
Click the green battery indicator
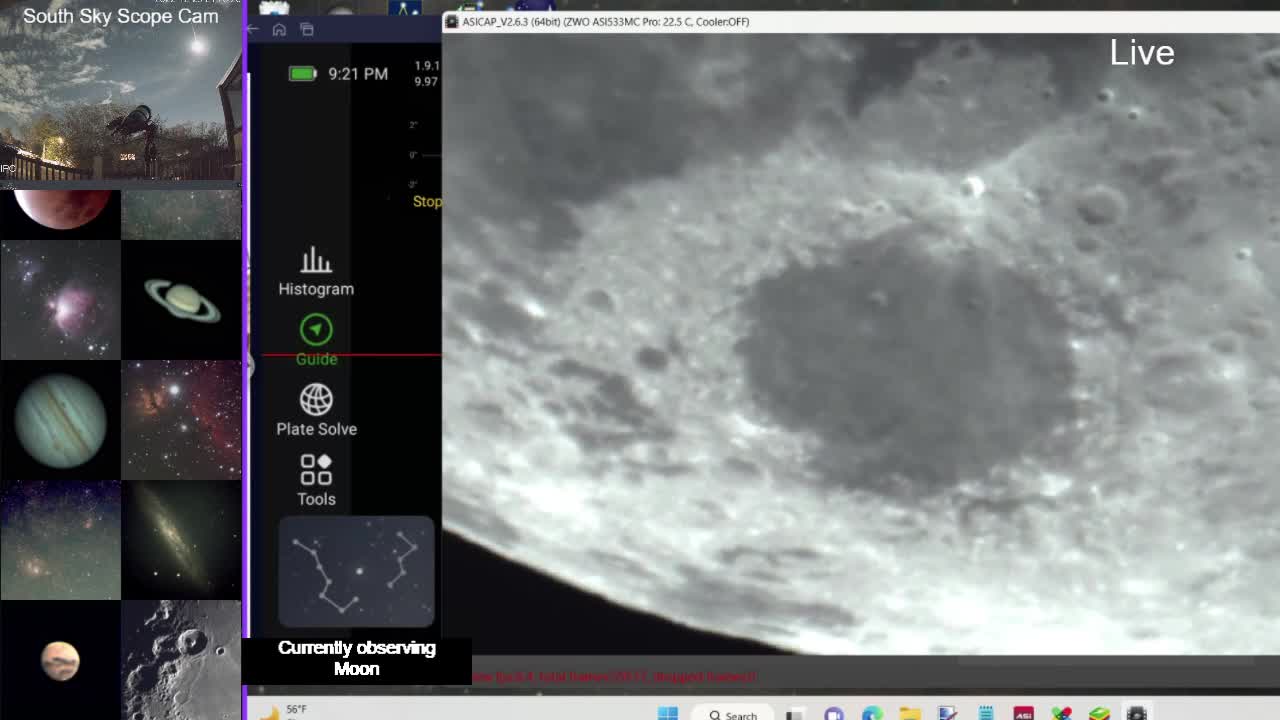click(302, 73)
